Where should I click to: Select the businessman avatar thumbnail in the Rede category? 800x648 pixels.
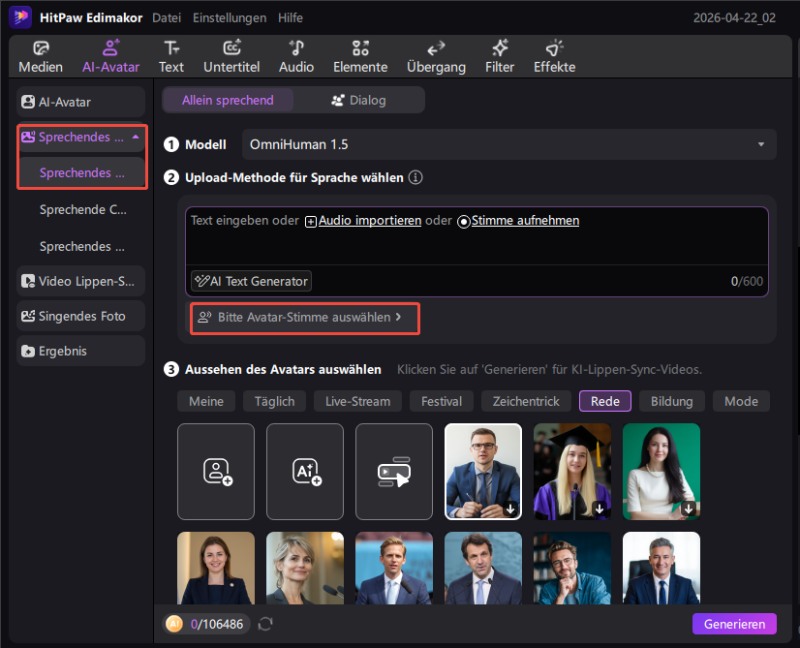tap(483, 472)
